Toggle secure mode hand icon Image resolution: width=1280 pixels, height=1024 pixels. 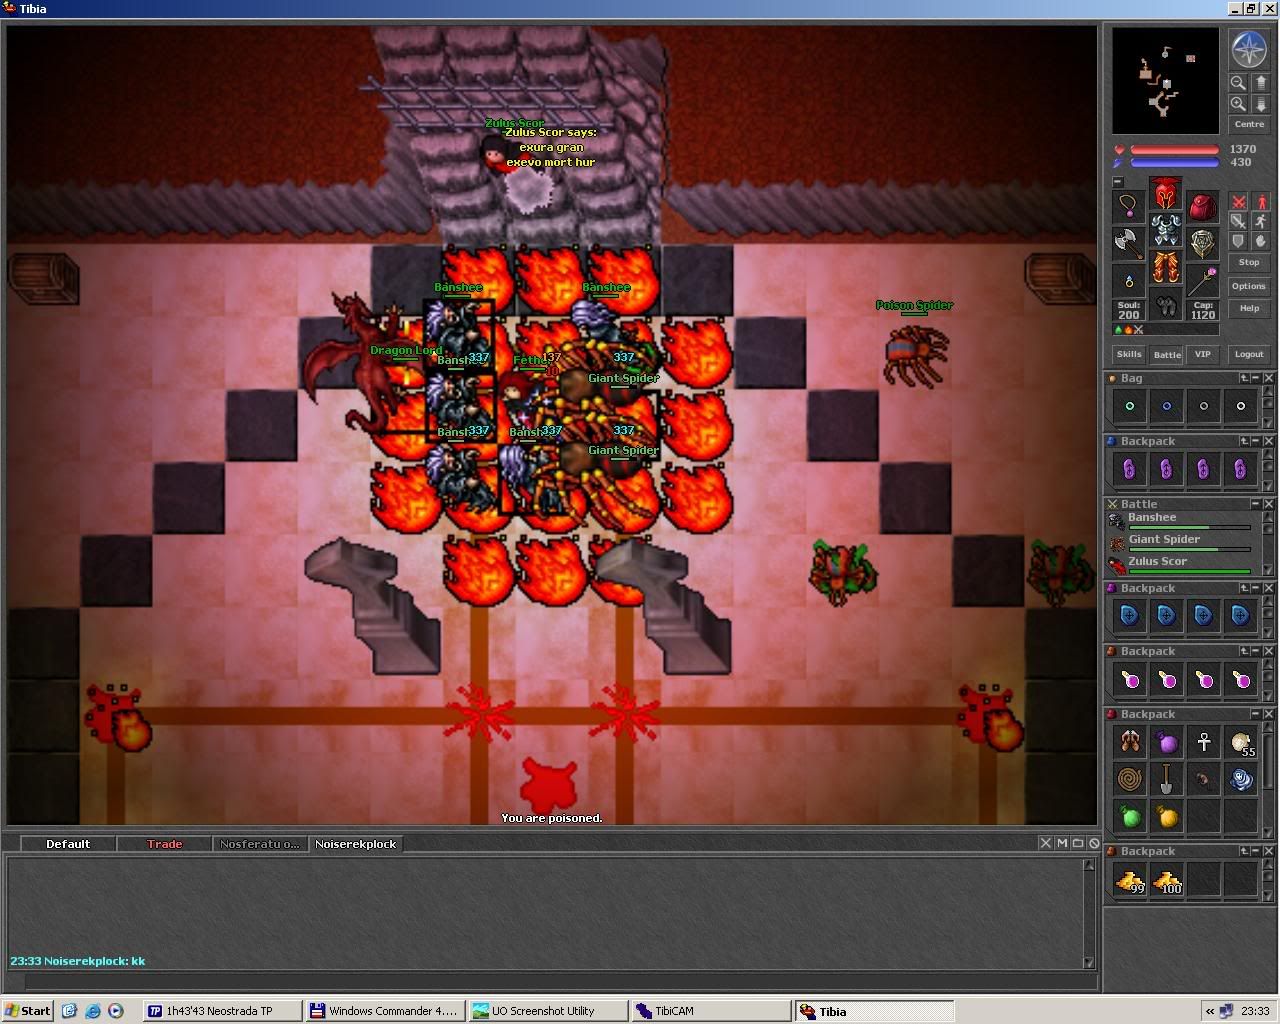tap(1260, 241)
